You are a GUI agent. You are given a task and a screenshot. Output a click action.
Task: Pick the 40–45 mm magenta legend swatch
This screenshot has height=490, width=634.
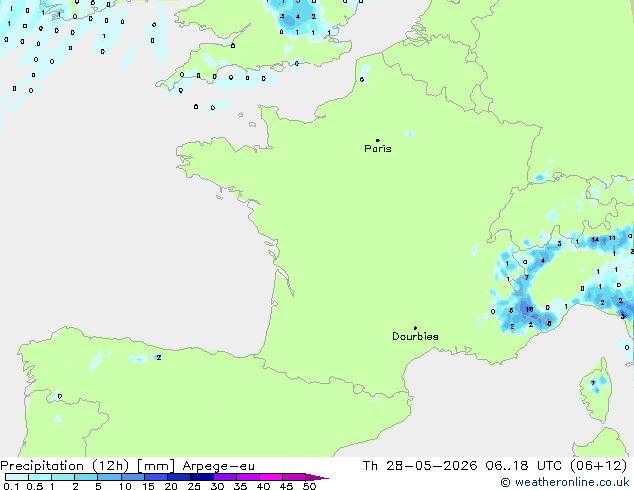pyautogui.click(x=271, y=477)
